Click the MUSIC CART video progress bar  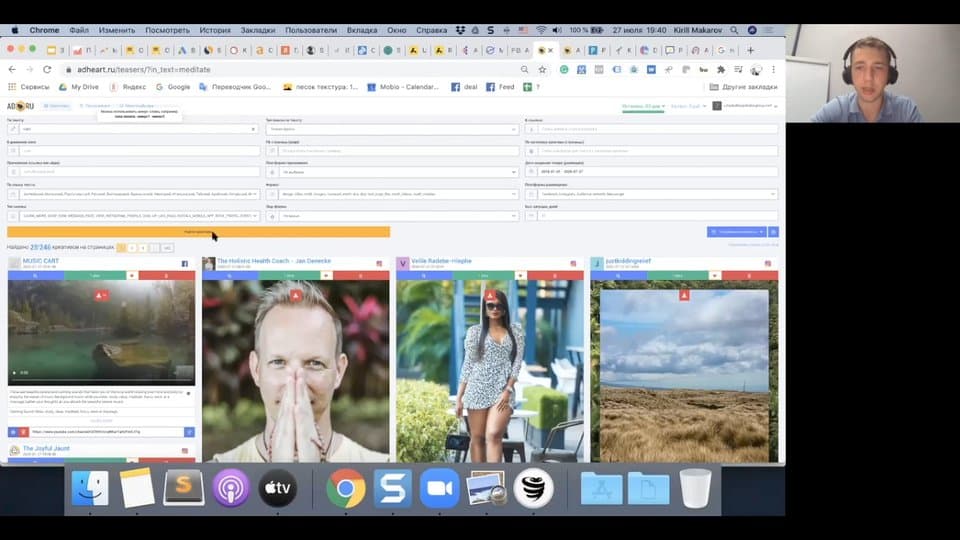(101, 381)
